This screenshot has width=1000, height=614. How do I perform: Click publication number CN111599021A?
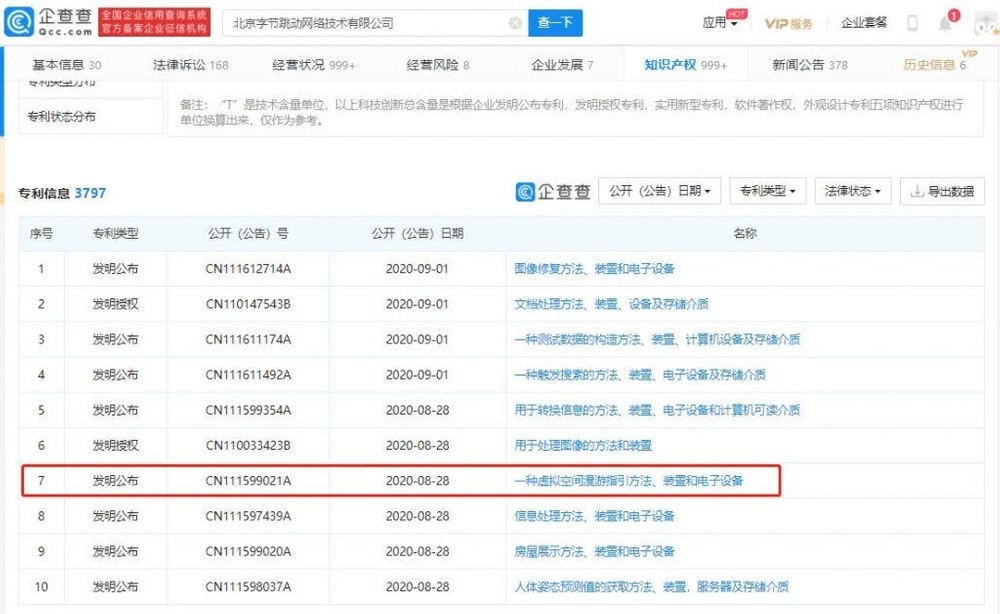click(248, 481)
